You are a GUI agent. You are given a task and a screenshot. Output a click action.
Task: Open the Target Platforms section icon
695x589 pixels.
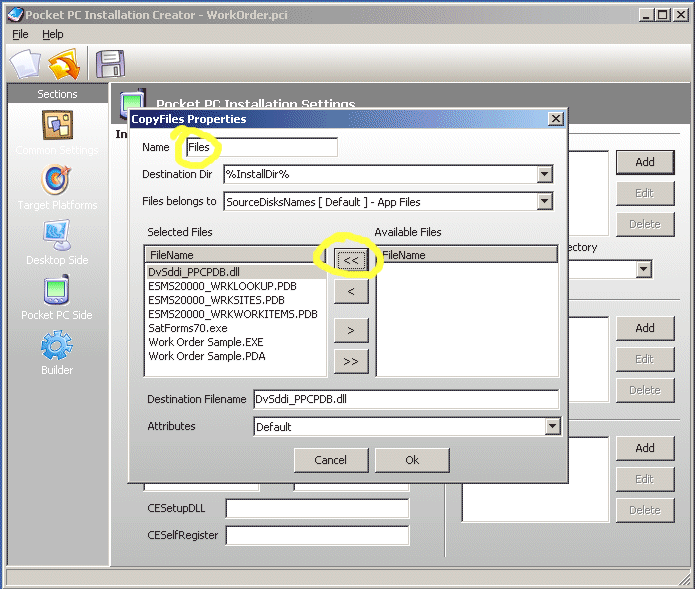(x=56, y=180)
